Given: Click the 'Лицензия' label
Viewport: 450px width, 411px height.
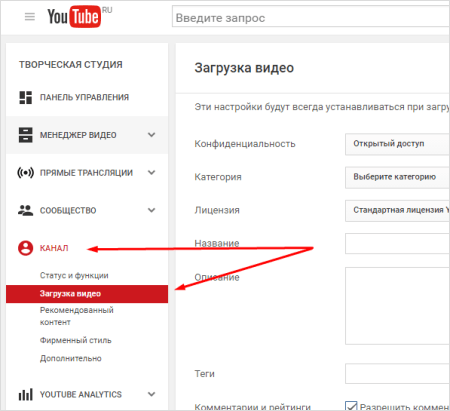Looking at the screenshot, I should tap(217, 210).
